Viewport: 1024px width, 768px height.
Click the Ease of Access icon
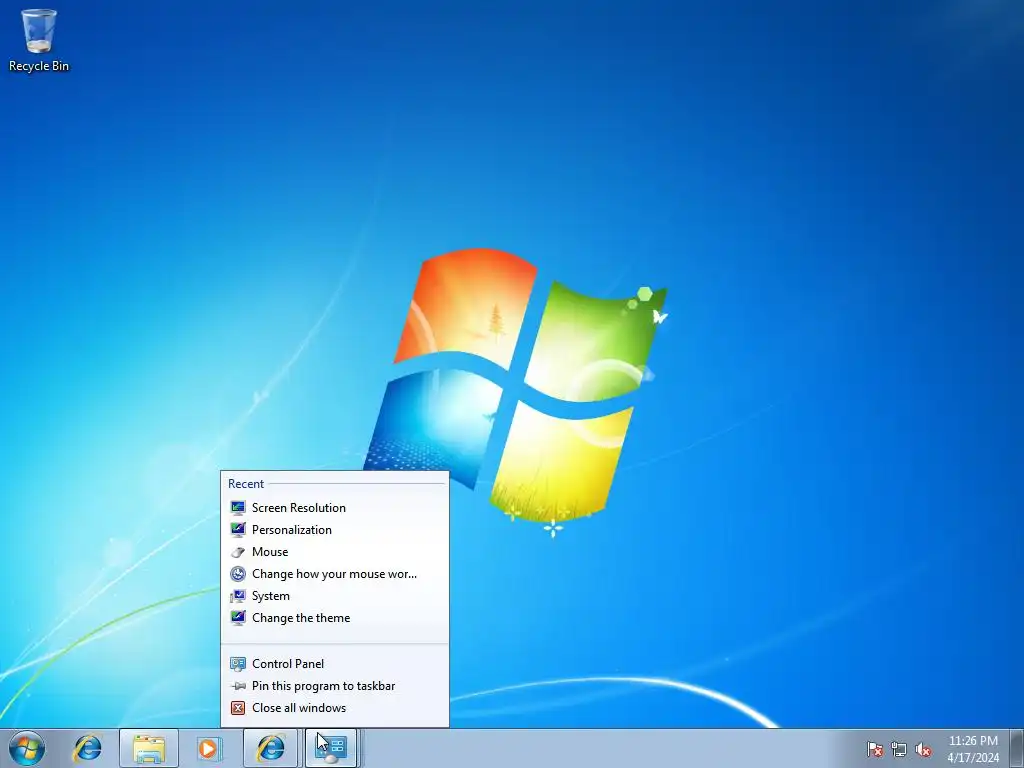(x=238, y=574)
